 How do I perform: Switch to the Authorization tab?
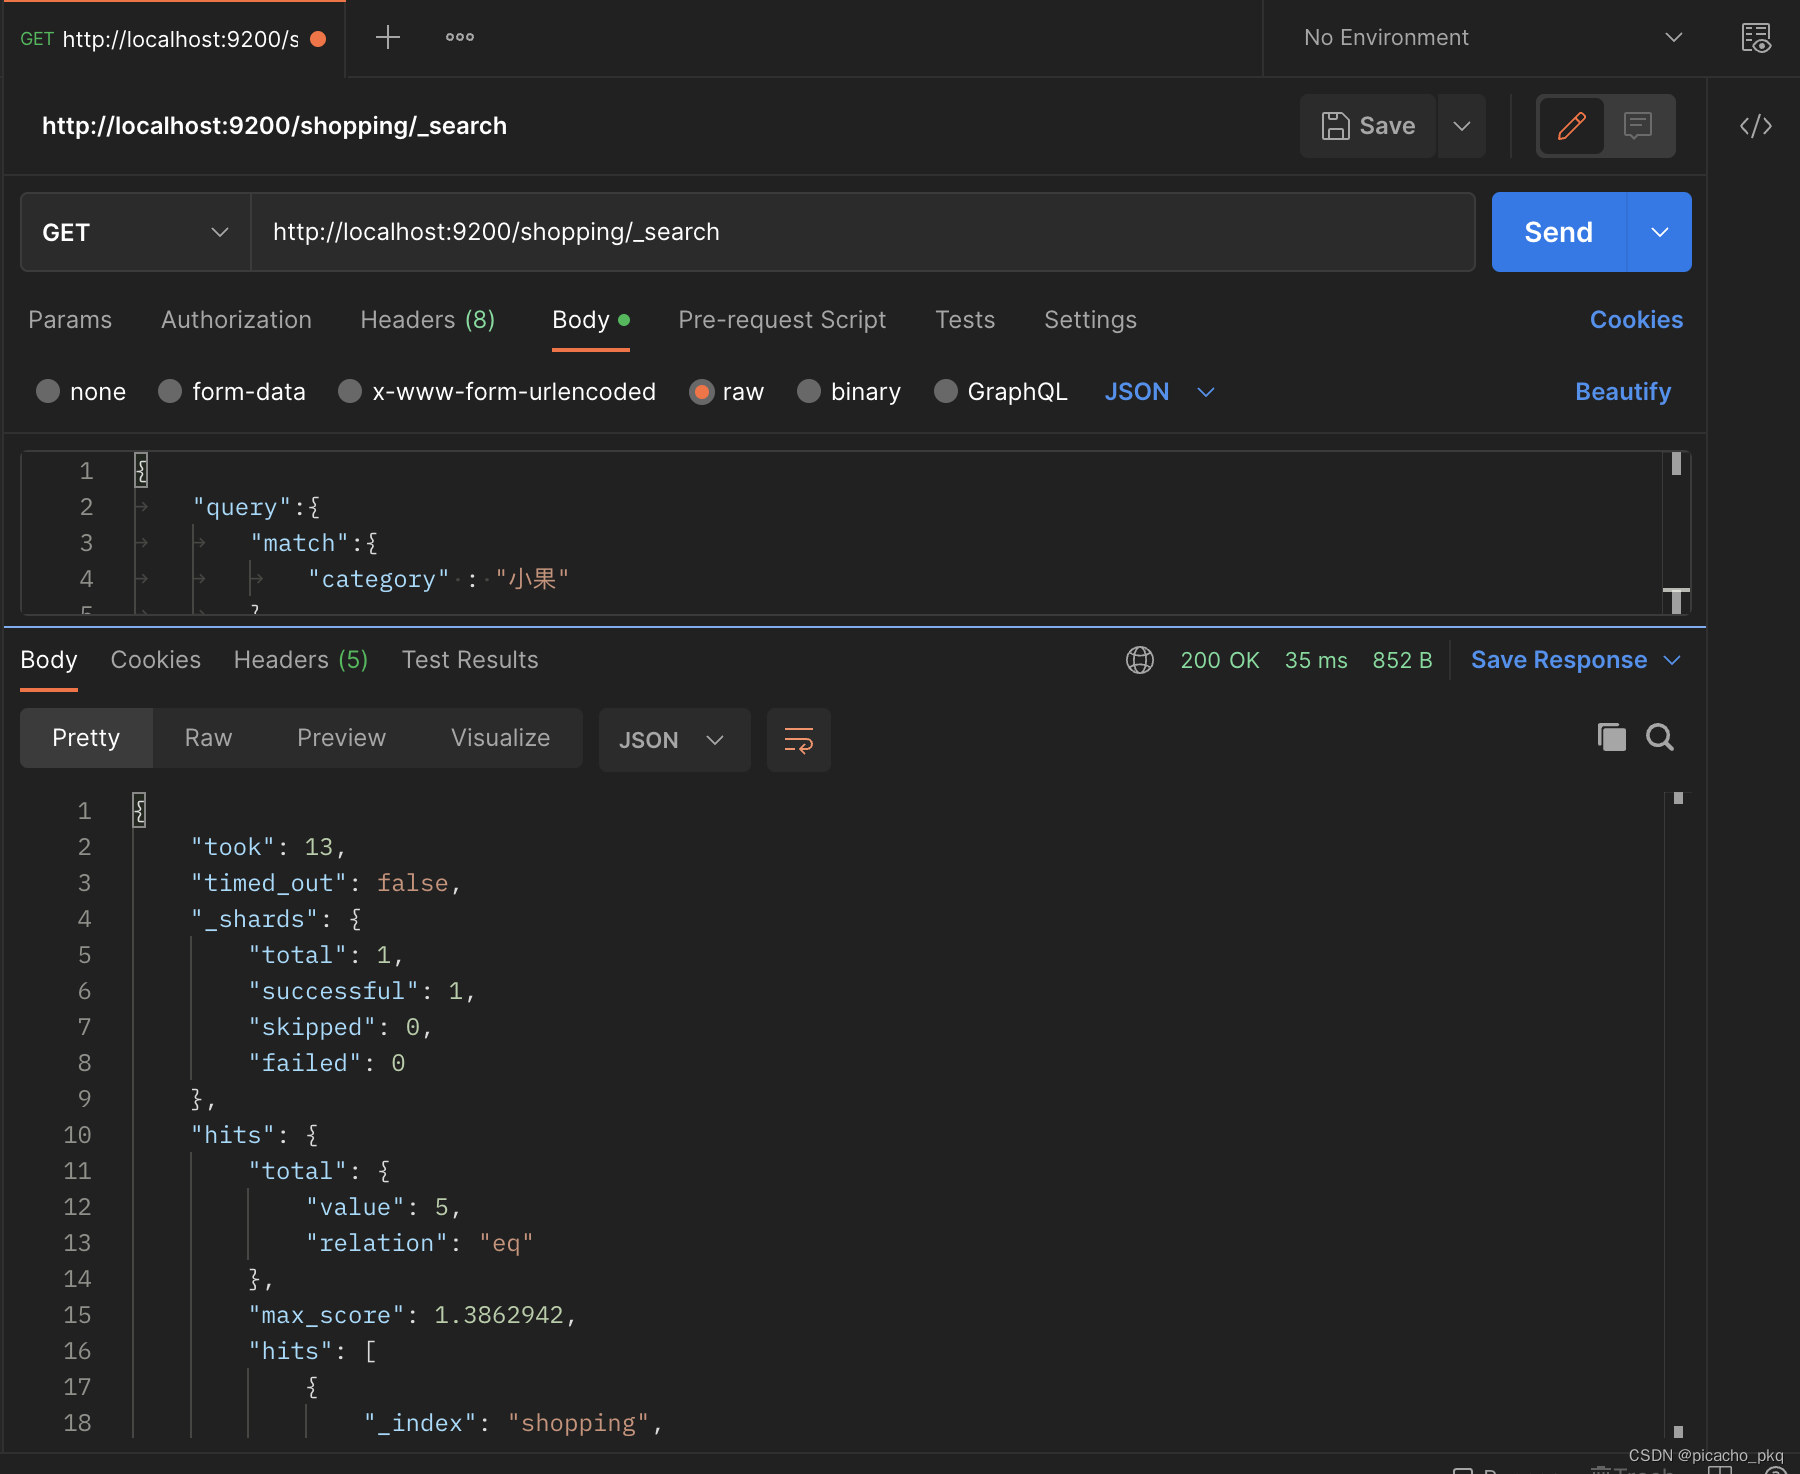point(236,320)
